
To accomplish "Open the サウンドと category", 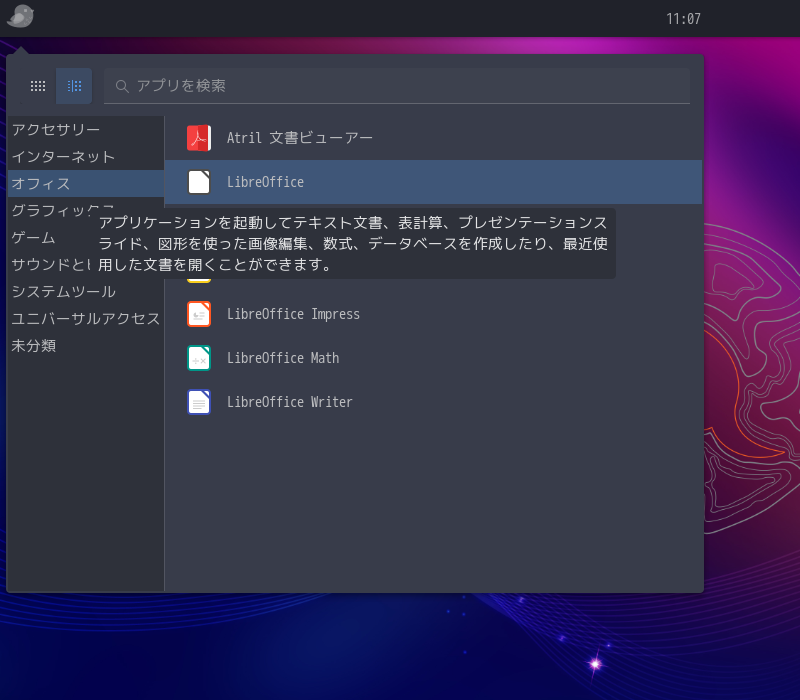I will [51, 264].
